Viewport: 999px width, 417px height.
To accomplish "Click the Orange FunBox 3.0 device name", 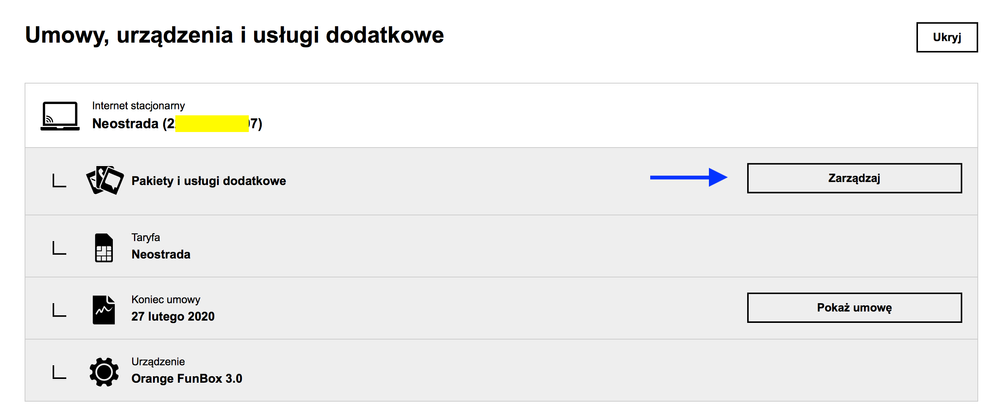I will tap(187, 379).
